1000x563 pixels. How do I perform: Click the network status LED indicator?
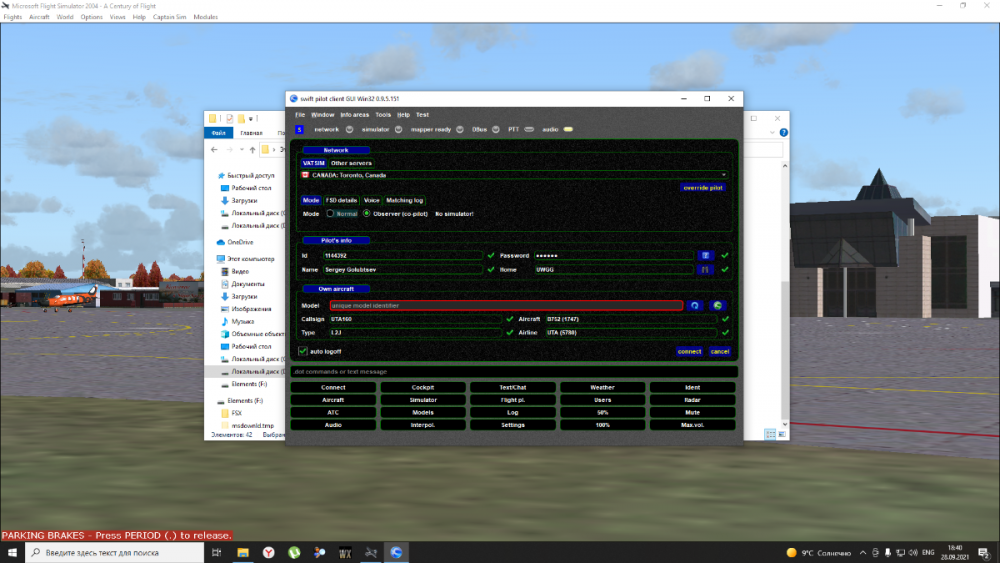click(x=349, y=129)
